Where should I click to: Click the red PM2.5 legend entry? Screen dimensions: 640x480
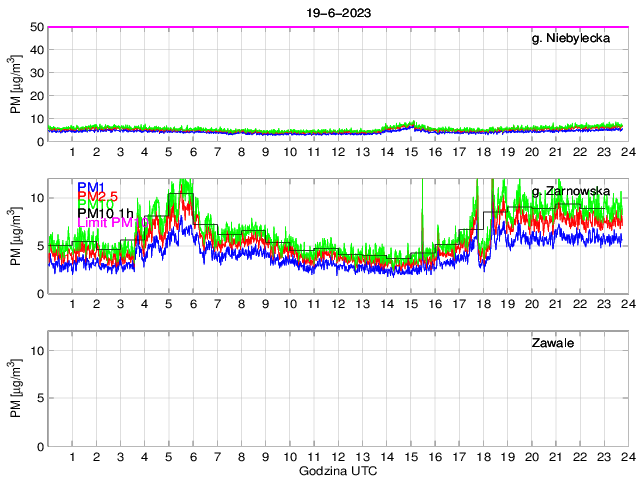point(98,198)
